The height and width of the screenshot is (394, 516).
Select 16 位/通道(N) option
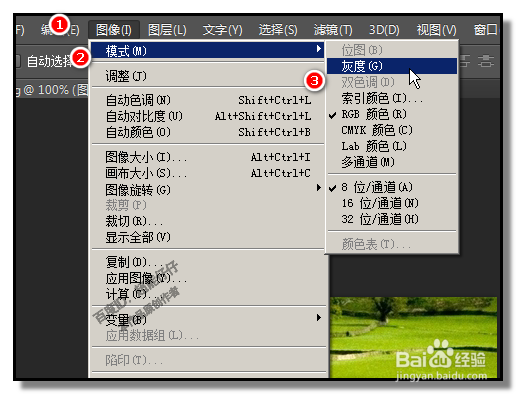pyautogui.click(x=392, y=203)
